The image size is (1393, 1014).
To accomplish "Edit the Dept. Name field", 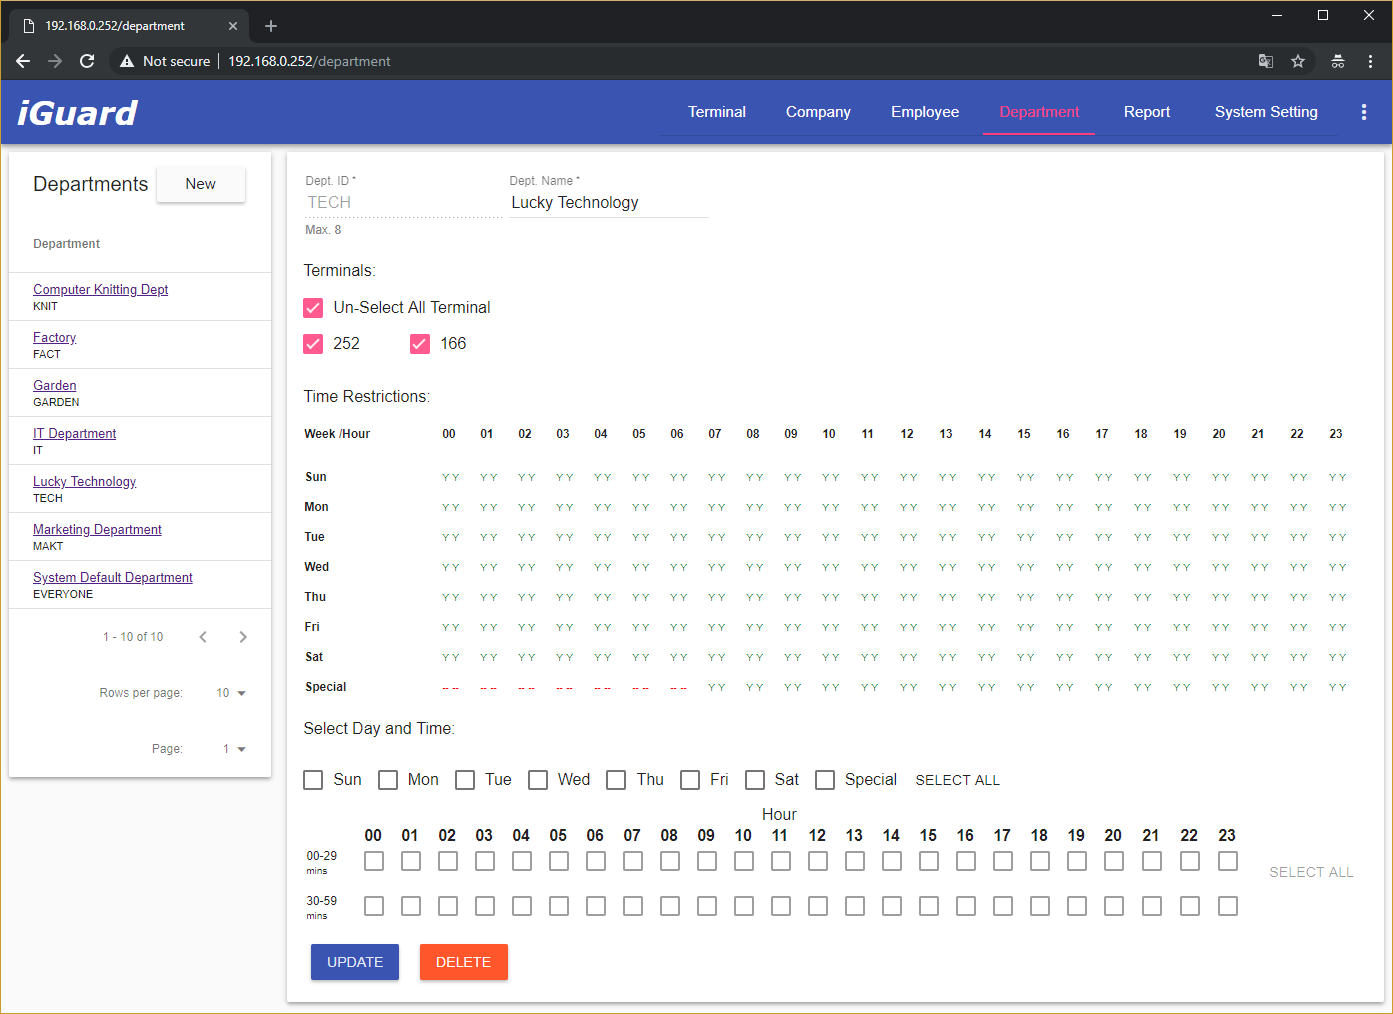I will [x=608, y=202].
